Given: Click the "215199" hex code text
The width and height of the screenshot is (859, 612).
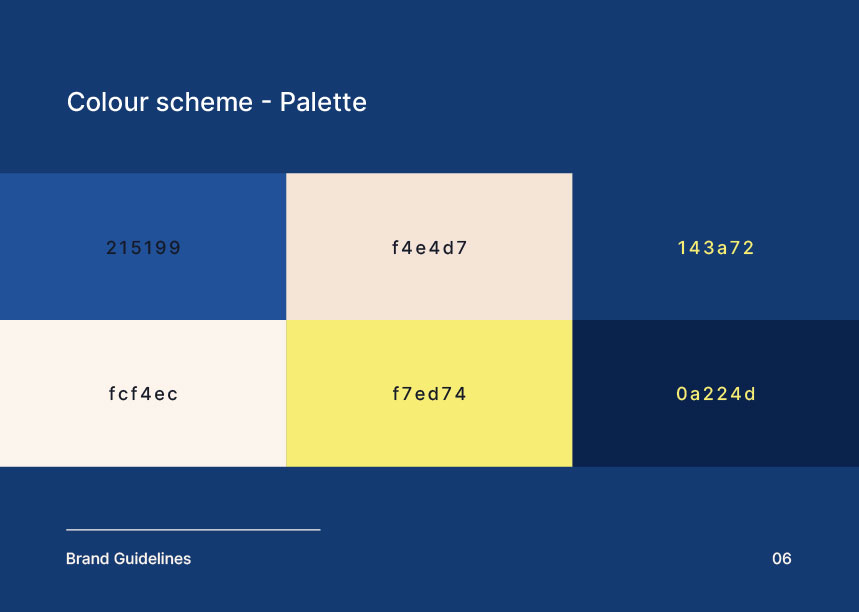Looking at the screenshot, I should (143, 248).
